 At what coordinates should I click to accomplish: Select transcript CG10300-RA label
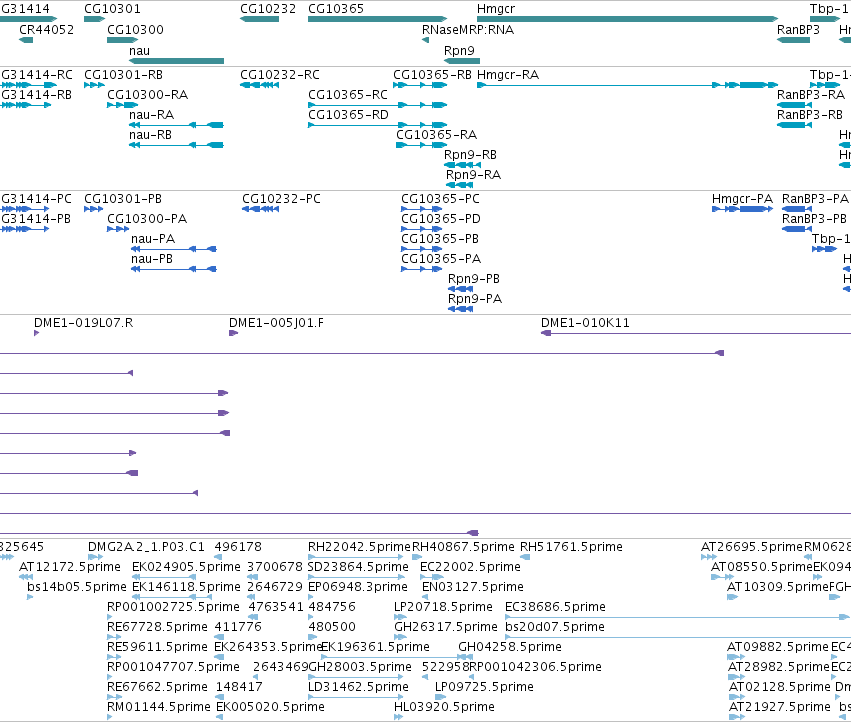click(148, 94)
